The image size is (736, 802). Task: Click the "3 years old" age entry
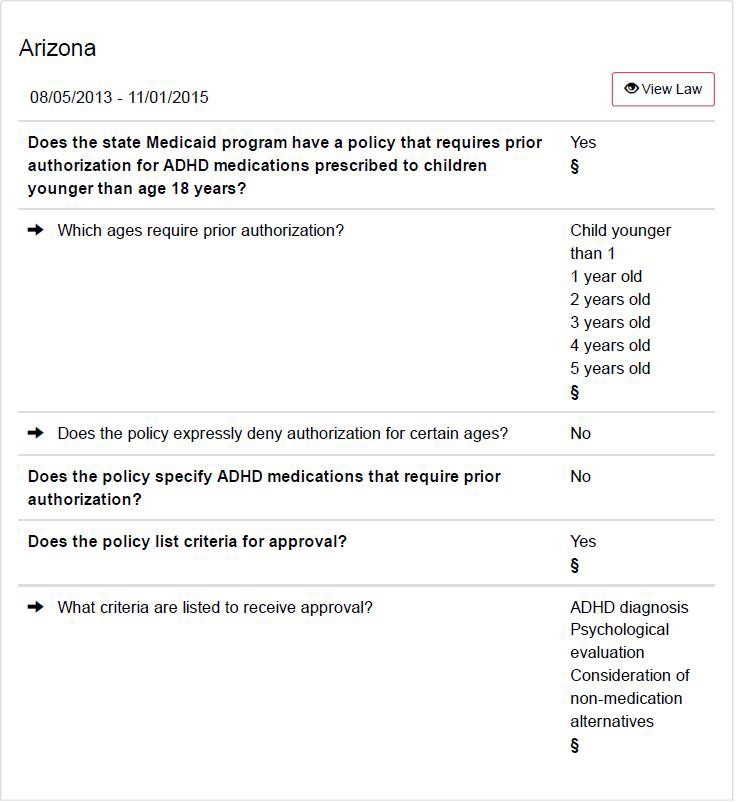tap(610, 322)
